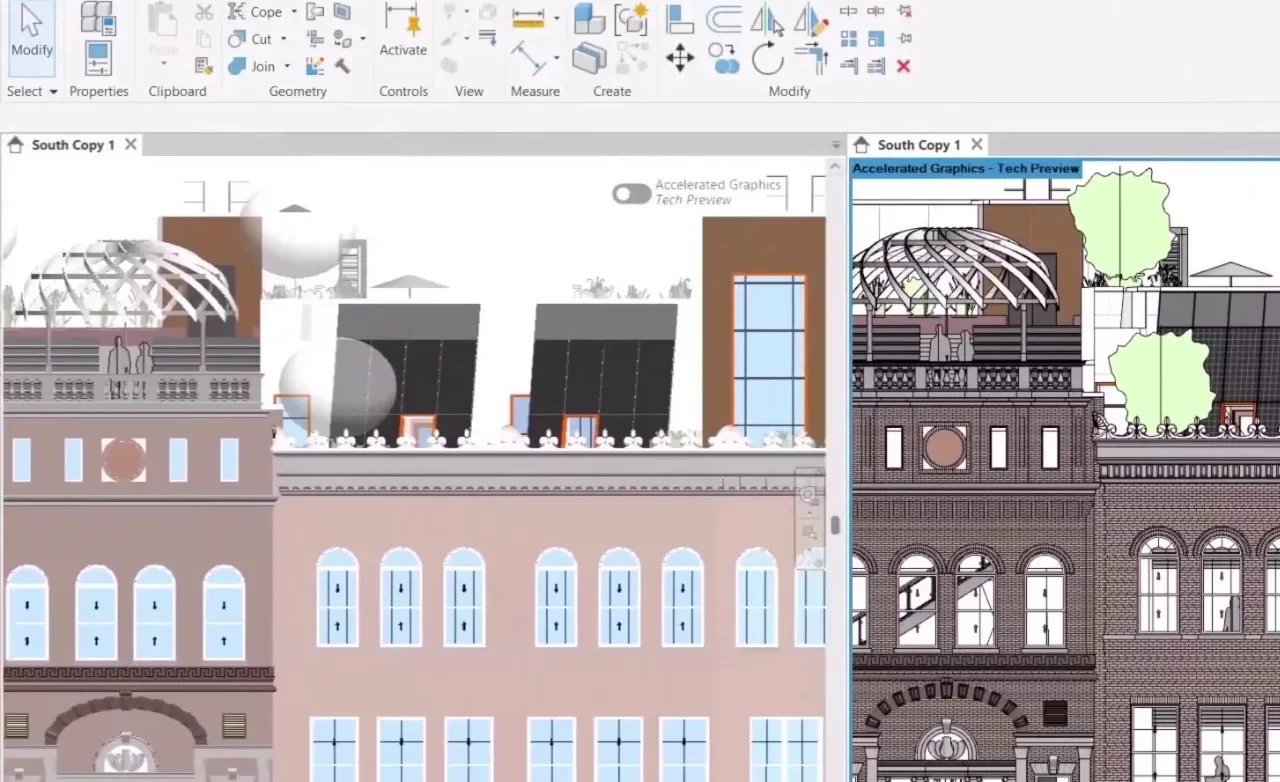Select the Measure tool icon
Viewport: 1280px width, 782px height.
pos(527,15)
